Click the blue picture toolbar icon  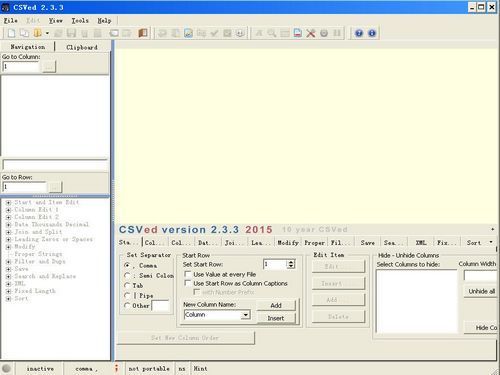188,33
